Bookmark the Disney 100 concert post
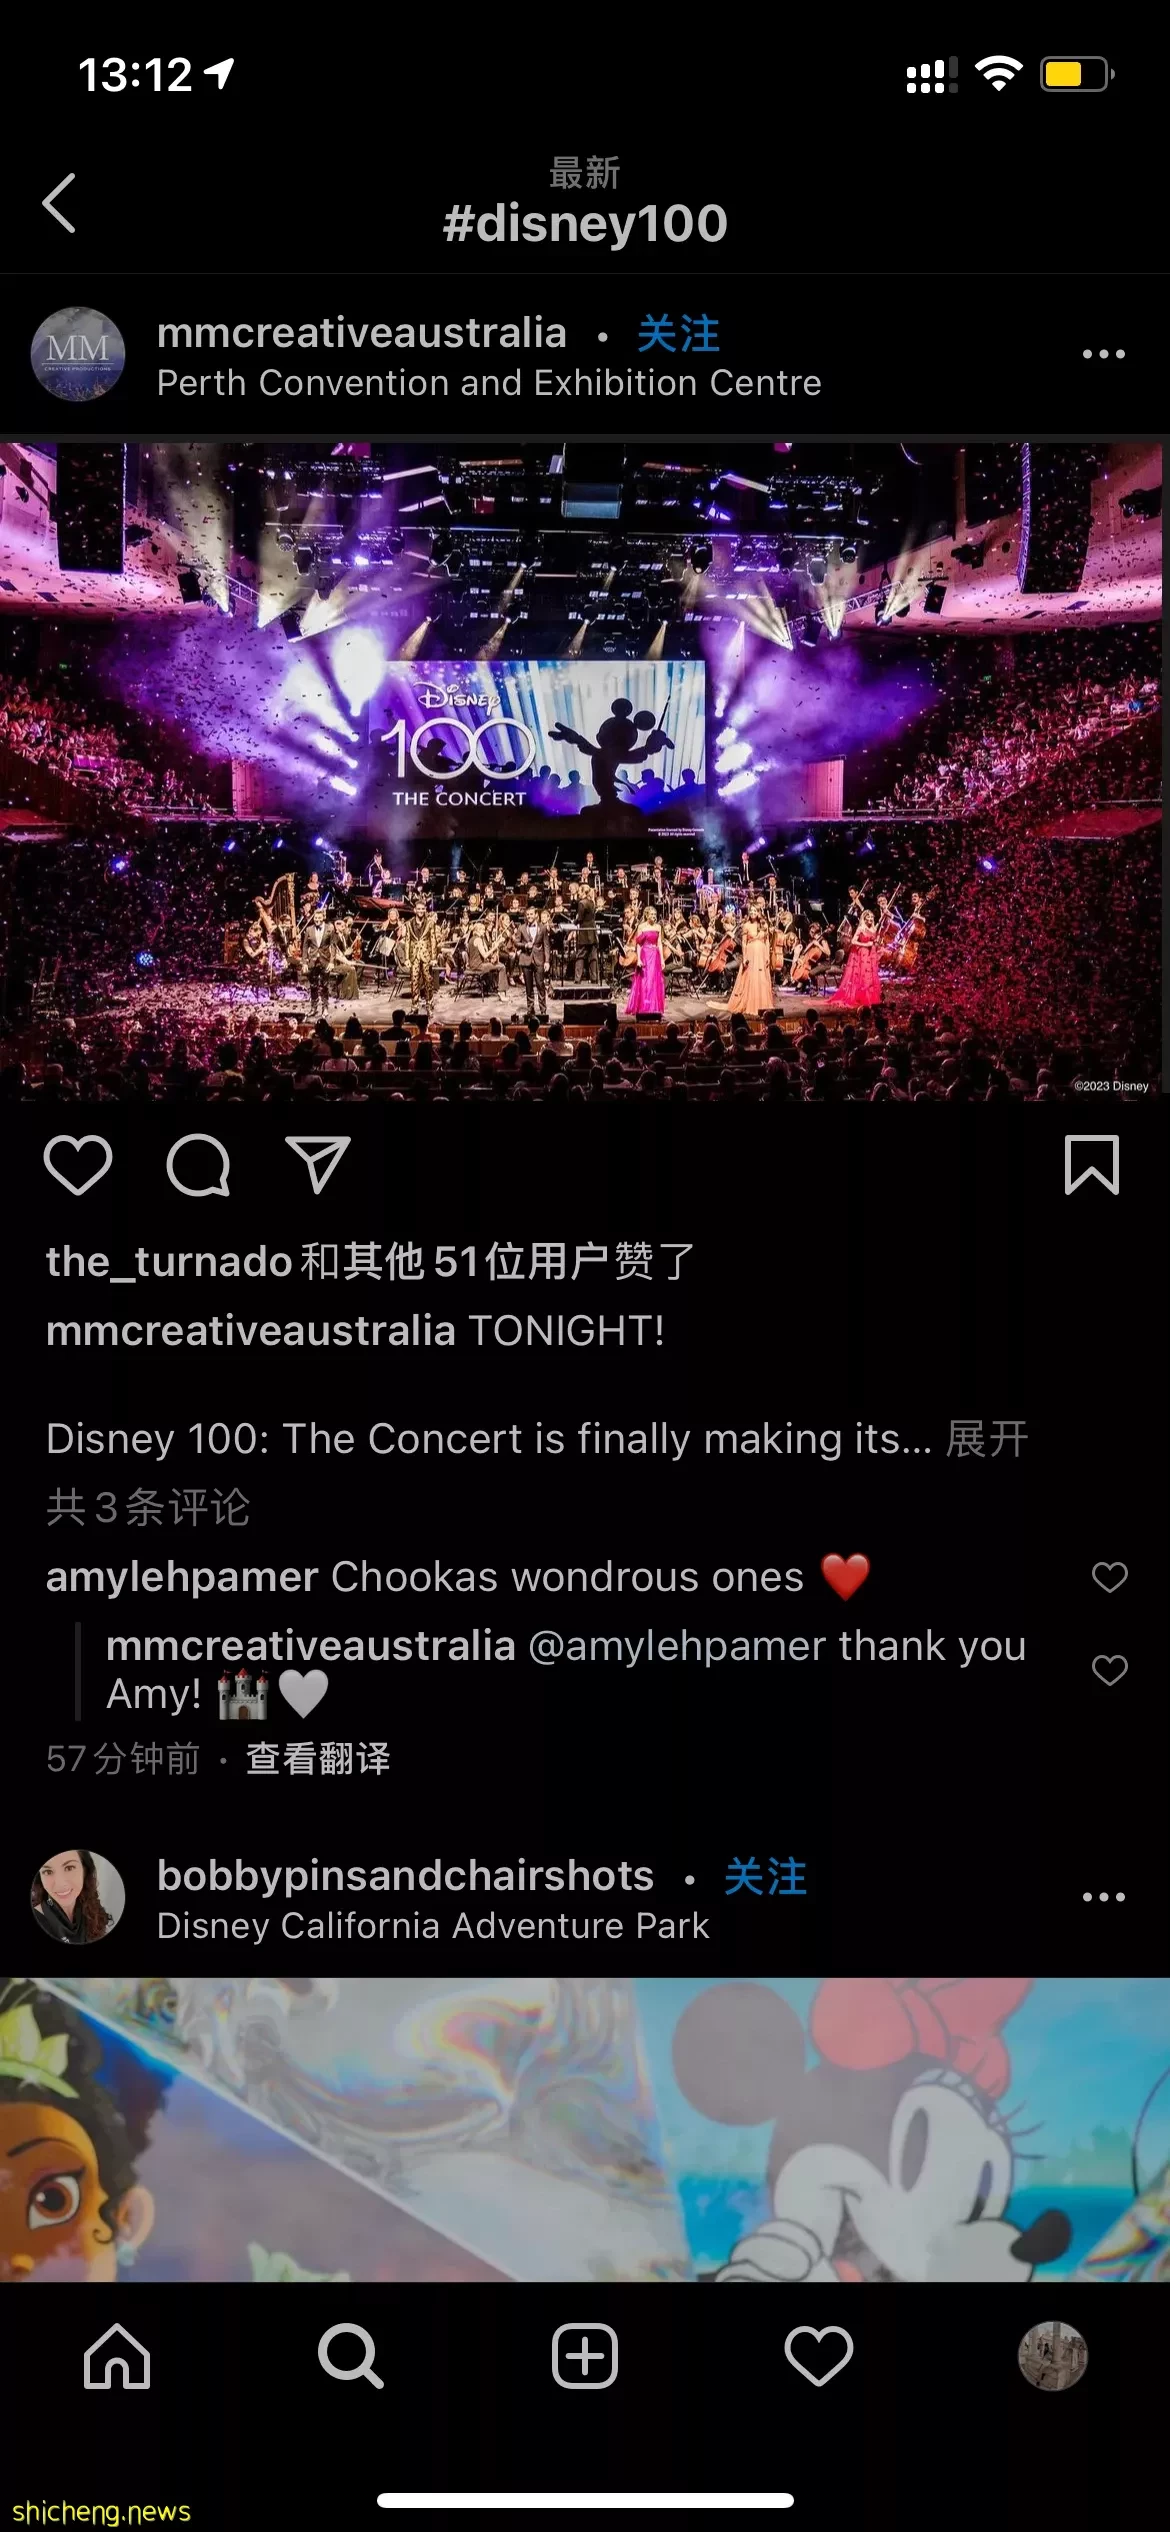 [1092, 1165]
